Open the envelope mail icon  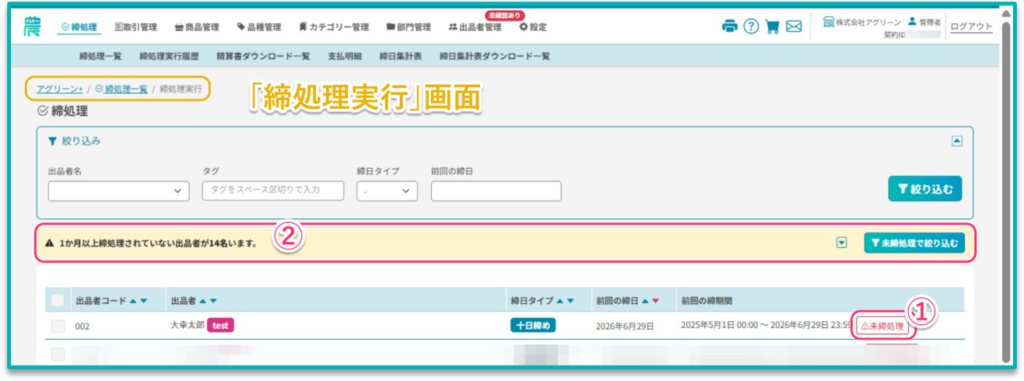pyautogui.click(x=793, y=26)
